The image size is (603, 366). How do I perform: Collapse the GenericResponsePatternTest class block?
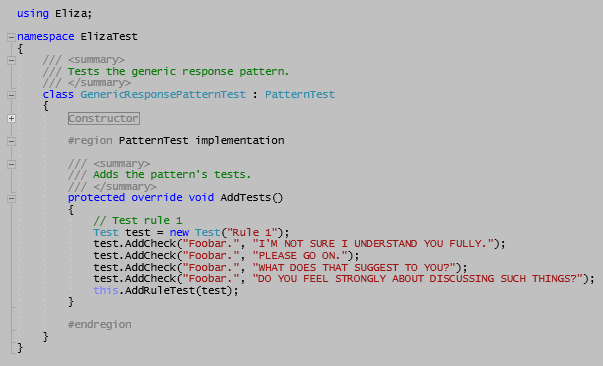[x=11, y=95]
